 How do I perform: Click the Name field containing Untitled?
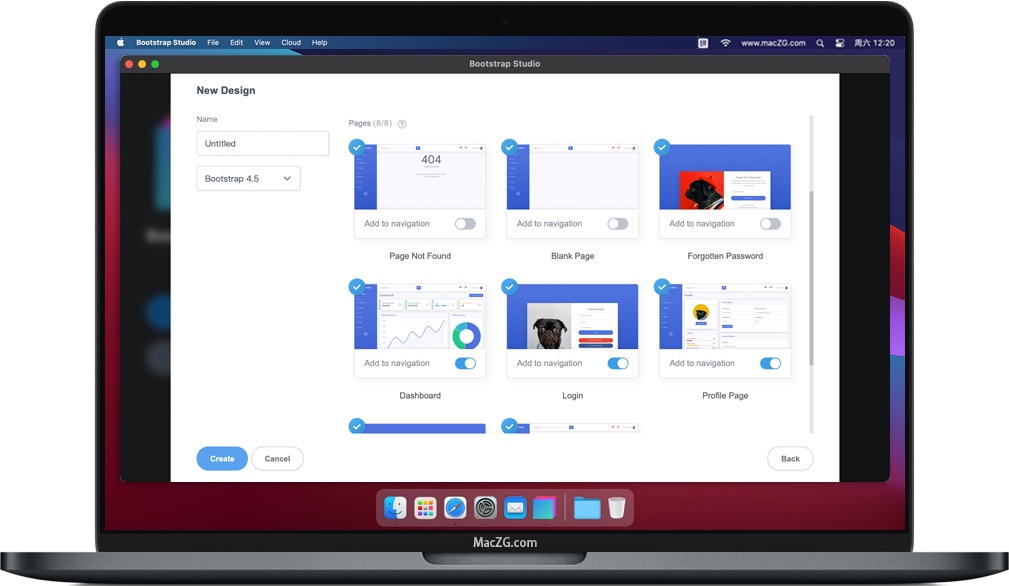tap(262, 144)
